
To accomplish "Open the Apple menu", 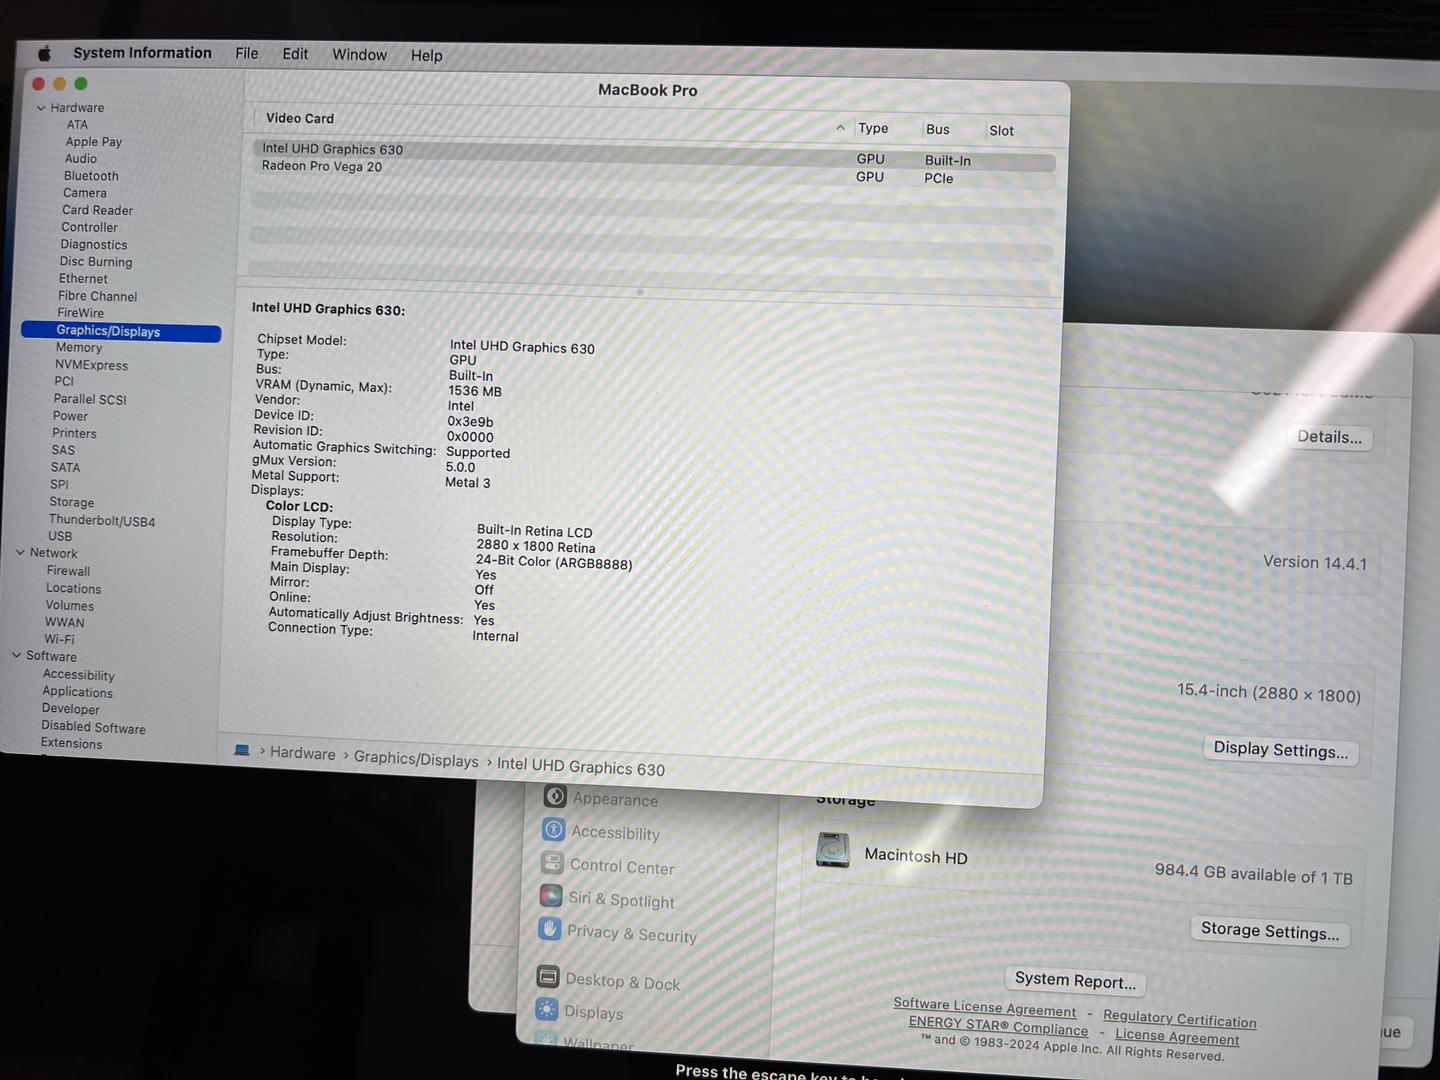I will [x=44, y=53].
